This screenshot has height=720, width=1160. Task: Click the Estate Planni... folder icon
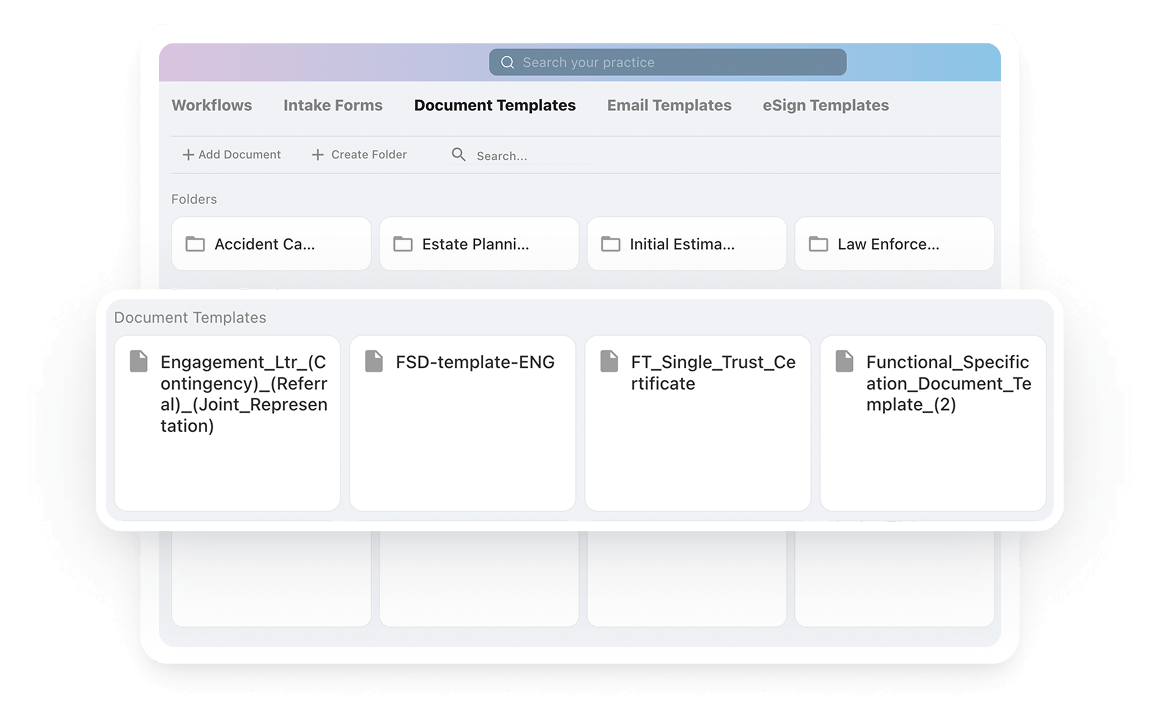pyautogui.click(x=403, y=244)
